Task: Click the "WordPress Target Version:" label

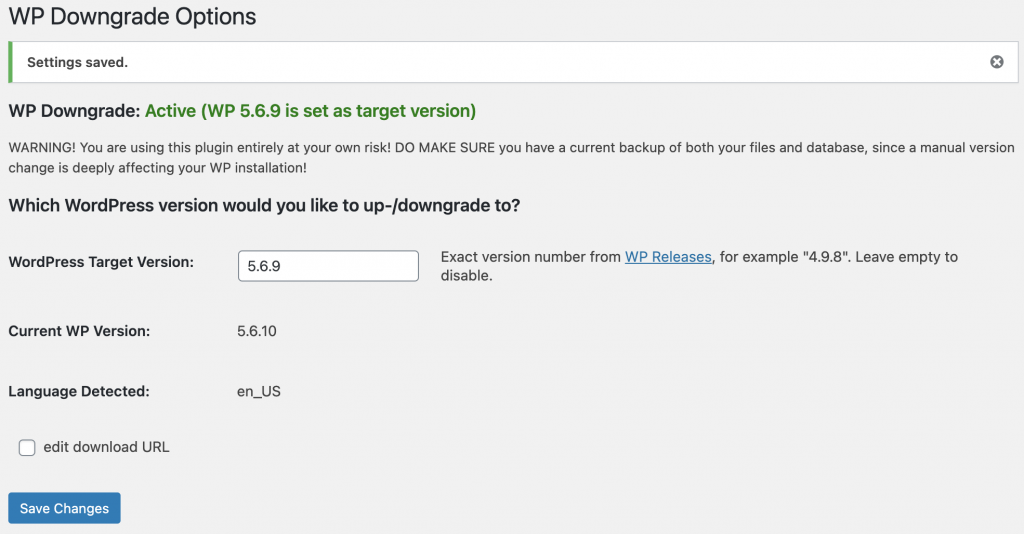Action: (x=101, y=262)
